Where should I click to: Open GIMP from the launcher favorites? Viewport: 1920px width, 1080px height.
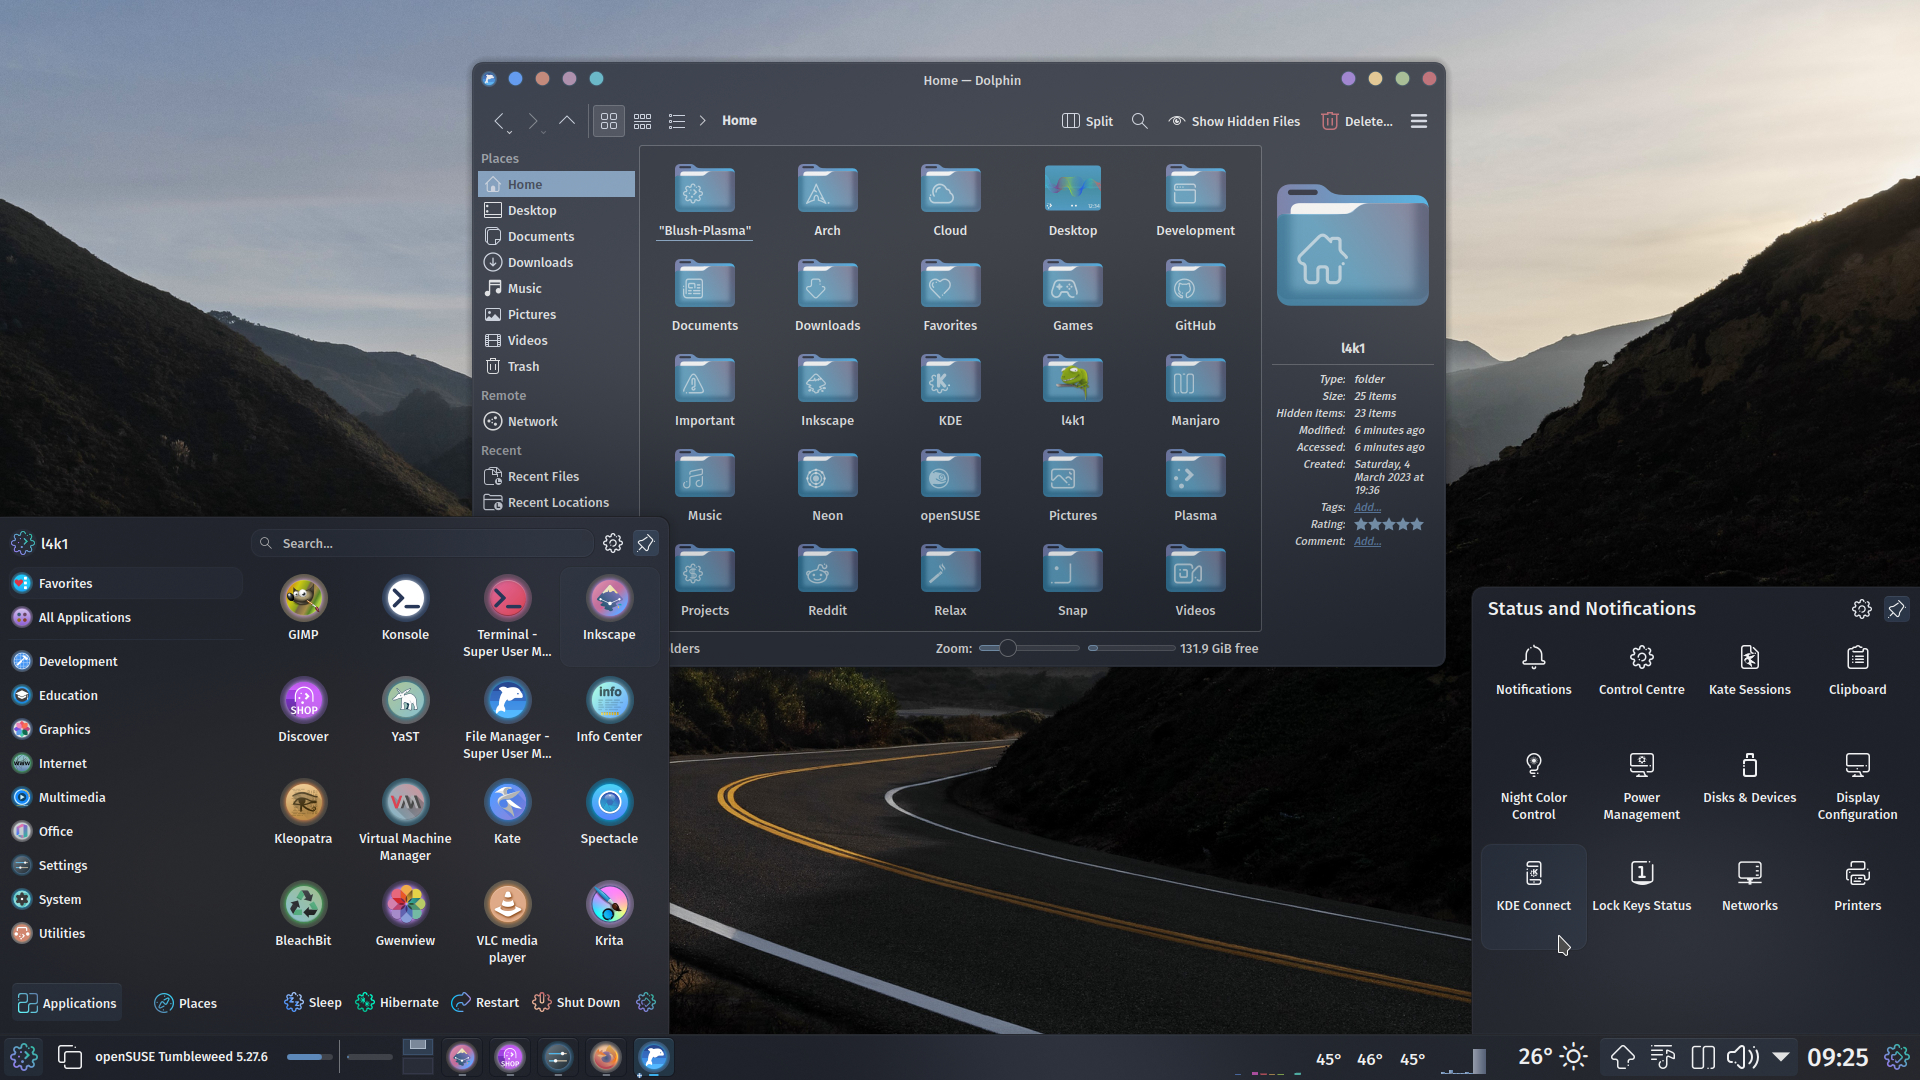click(303, 609)
